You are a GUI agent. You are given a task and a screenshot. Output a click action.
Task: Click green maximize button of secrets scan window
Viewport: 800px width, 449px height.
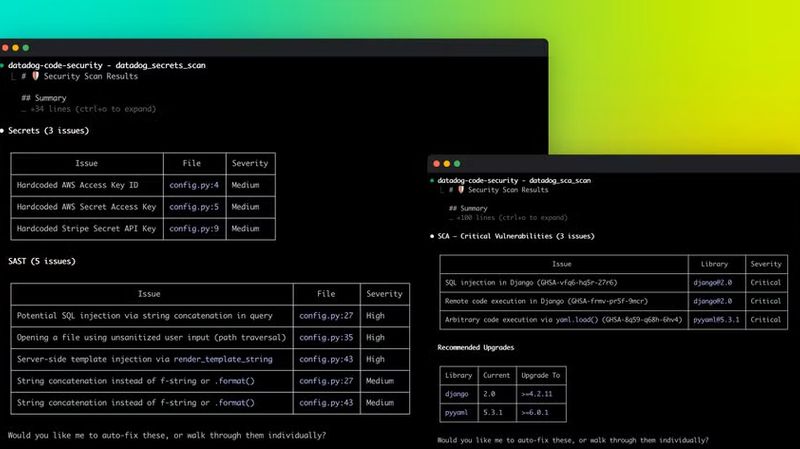point(26,48)
